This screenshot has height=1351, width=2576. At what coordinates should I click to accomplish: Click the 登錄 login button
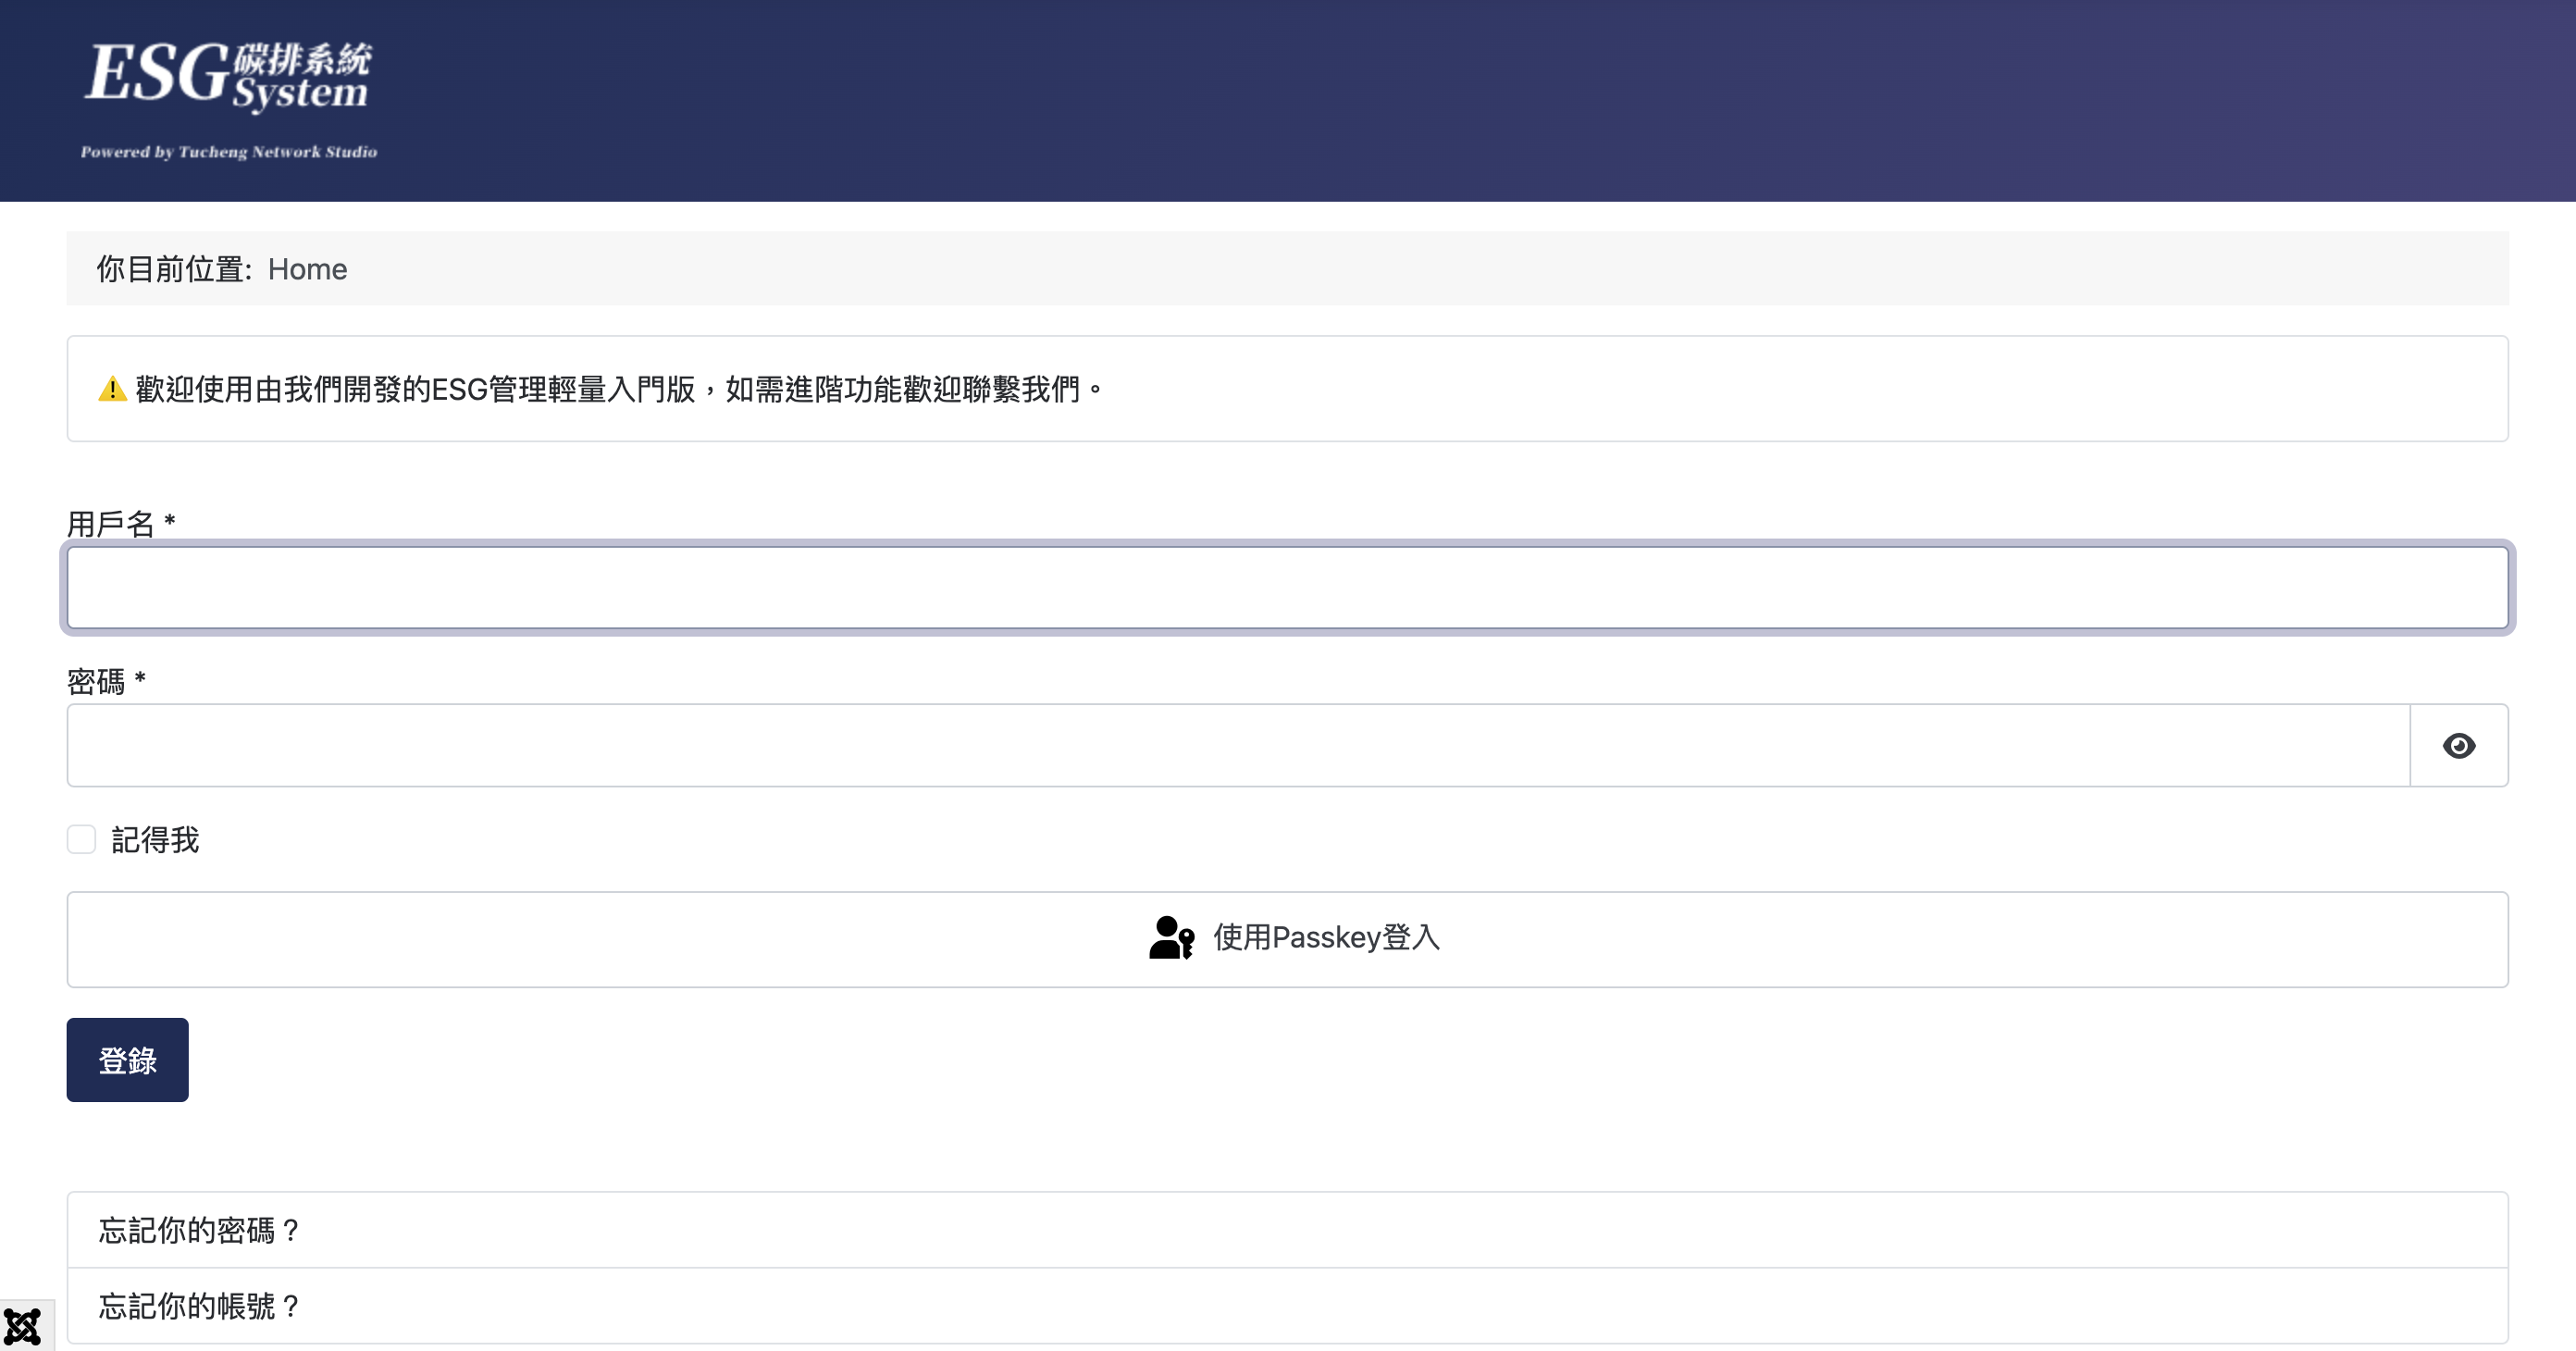tap(127, 1060)
